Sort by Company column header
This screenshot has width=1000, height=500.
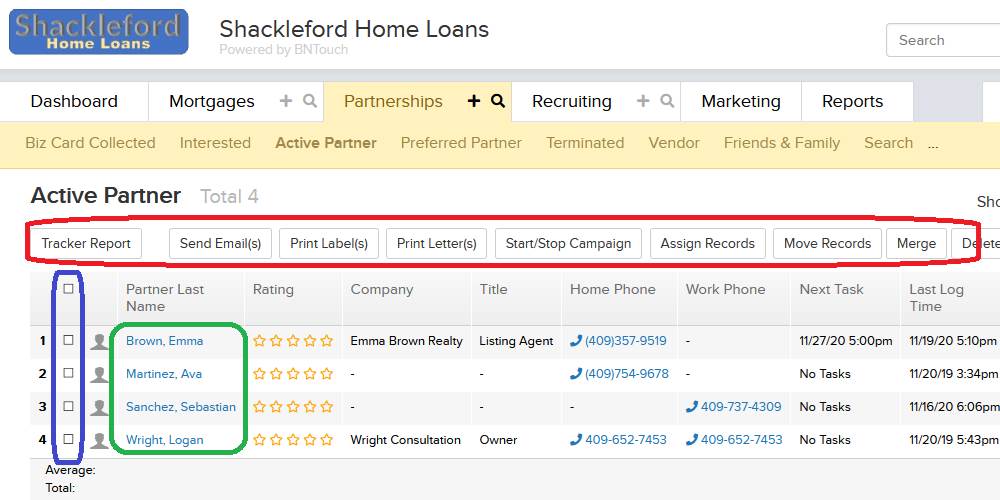pos(382,290)
